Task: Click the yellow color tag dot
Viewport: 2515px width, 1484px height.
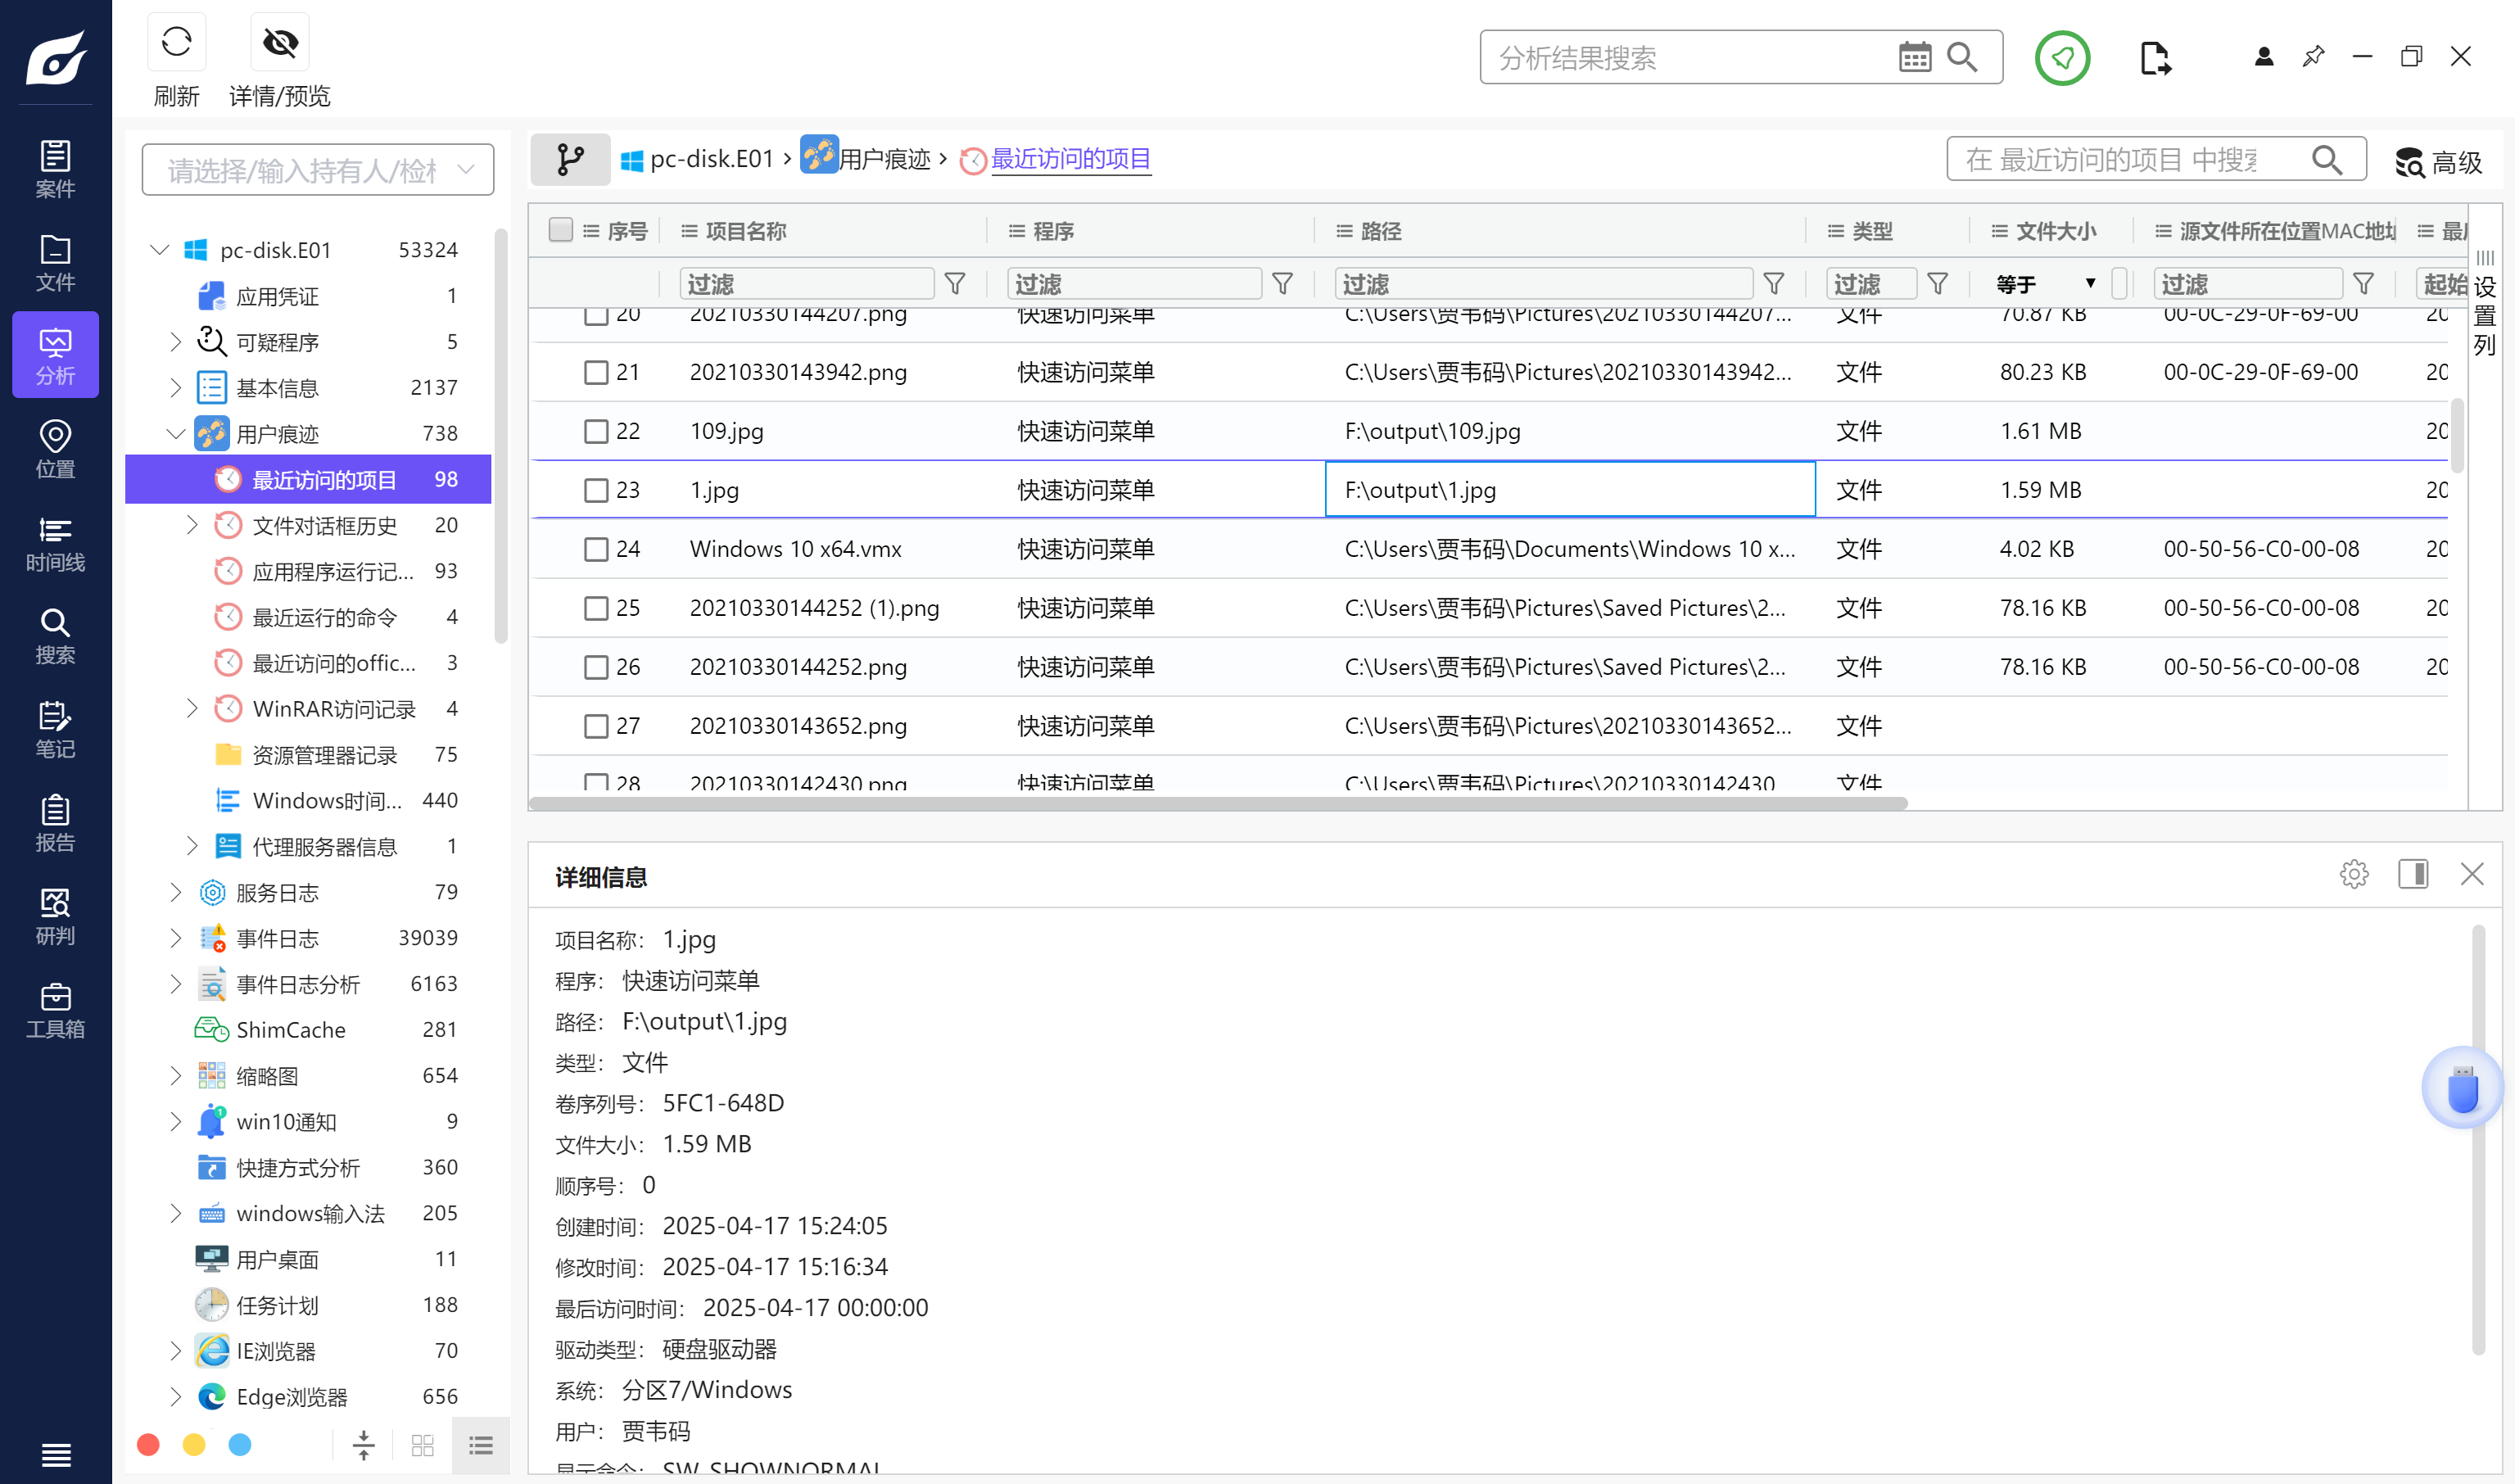Action: pos(194,1445)
